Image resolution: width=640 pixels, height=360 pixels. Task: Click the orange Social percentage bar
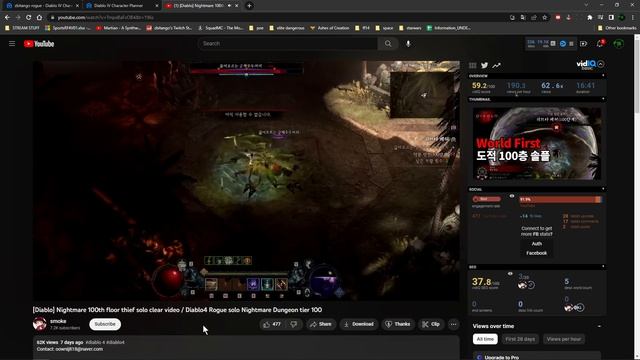tap(560, 199)
